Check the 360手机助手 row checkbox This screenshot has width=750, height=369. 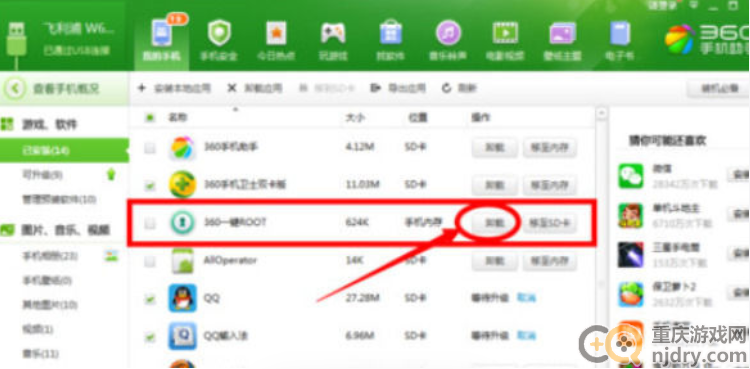[150, 148]
